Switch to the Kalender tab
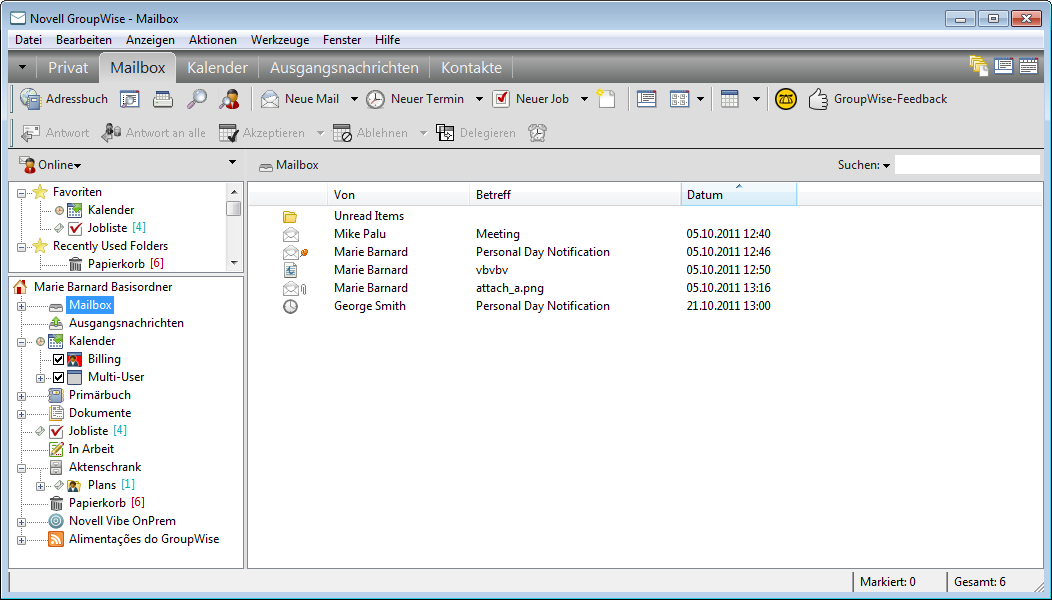1052x600 pixels. pyautogui.click(x=217, y=68)
